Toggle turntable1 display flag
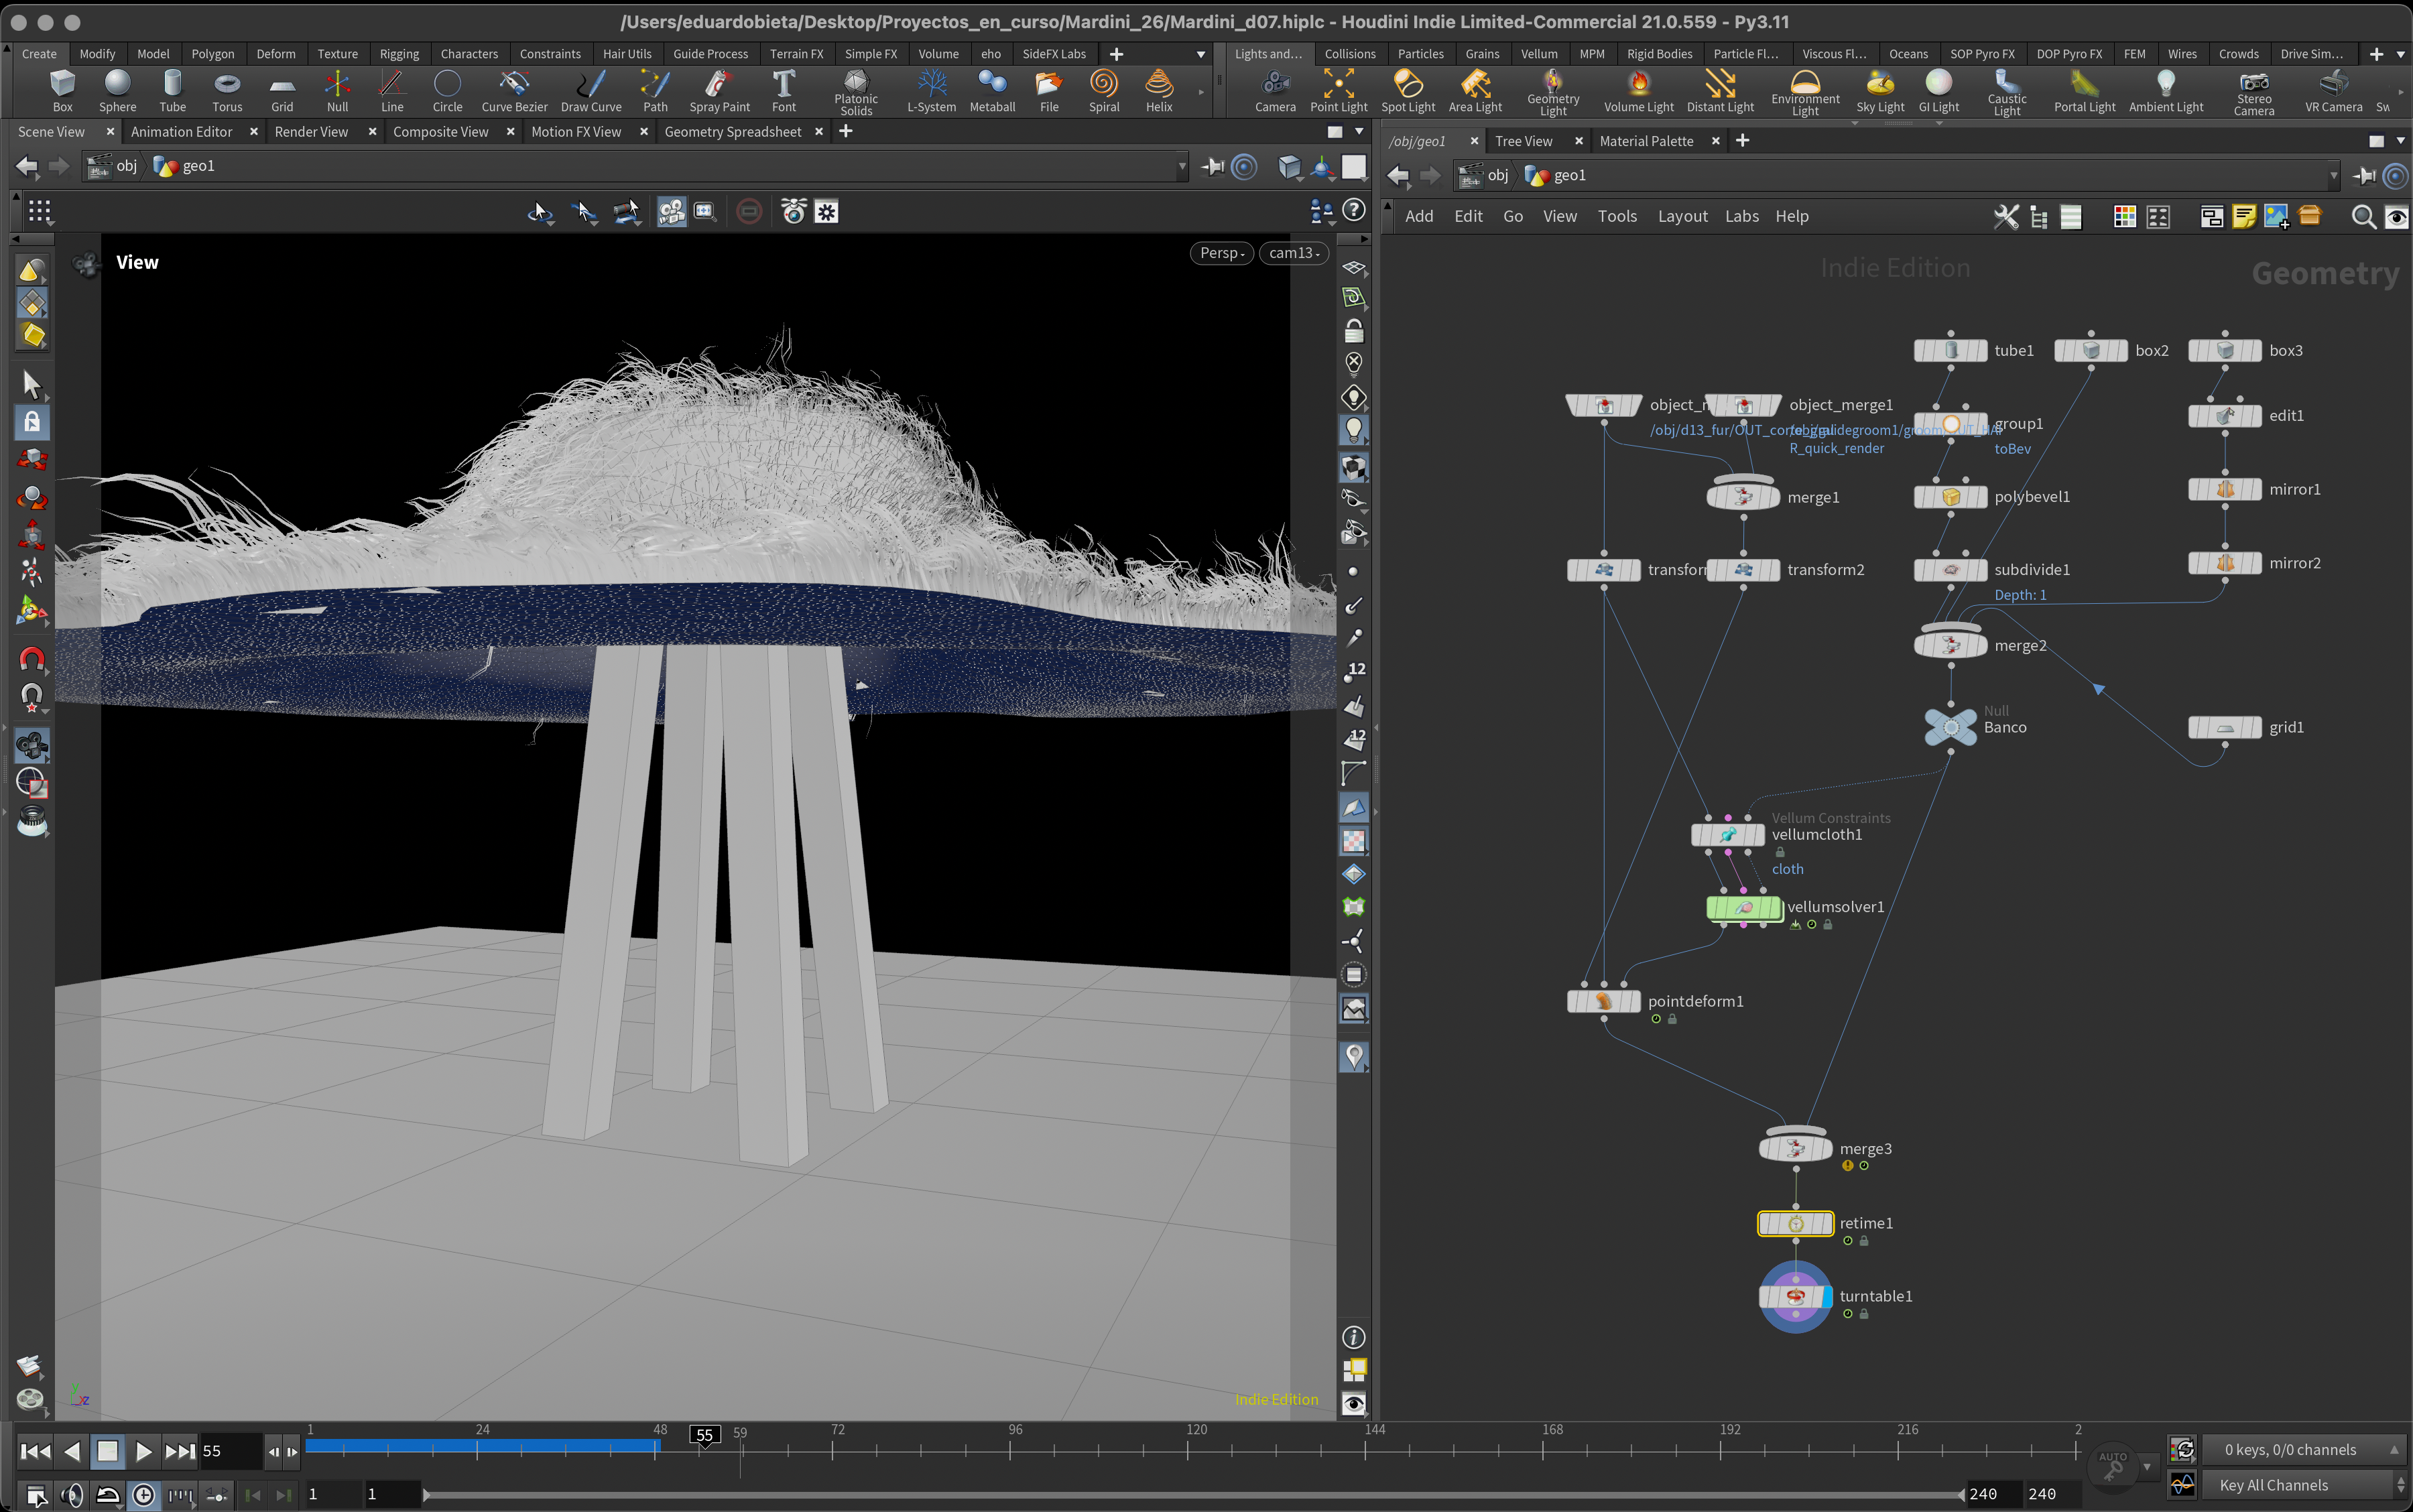2413x1512 pixels. click(x=1826, y=1297)
